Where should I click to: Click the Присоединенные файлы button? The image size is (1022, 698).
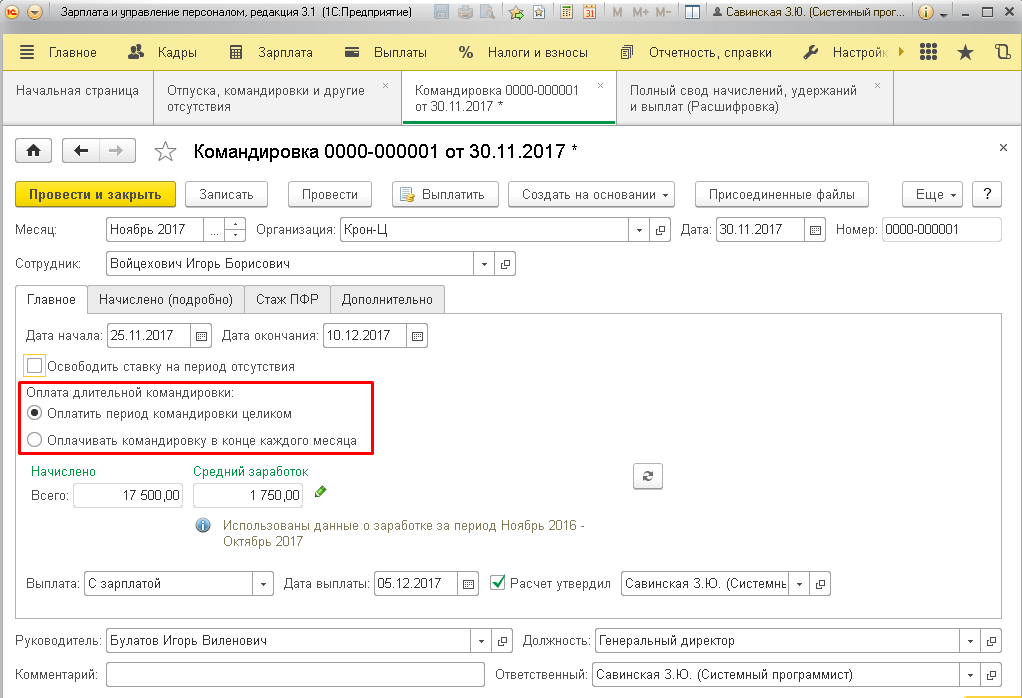(781, 194)
